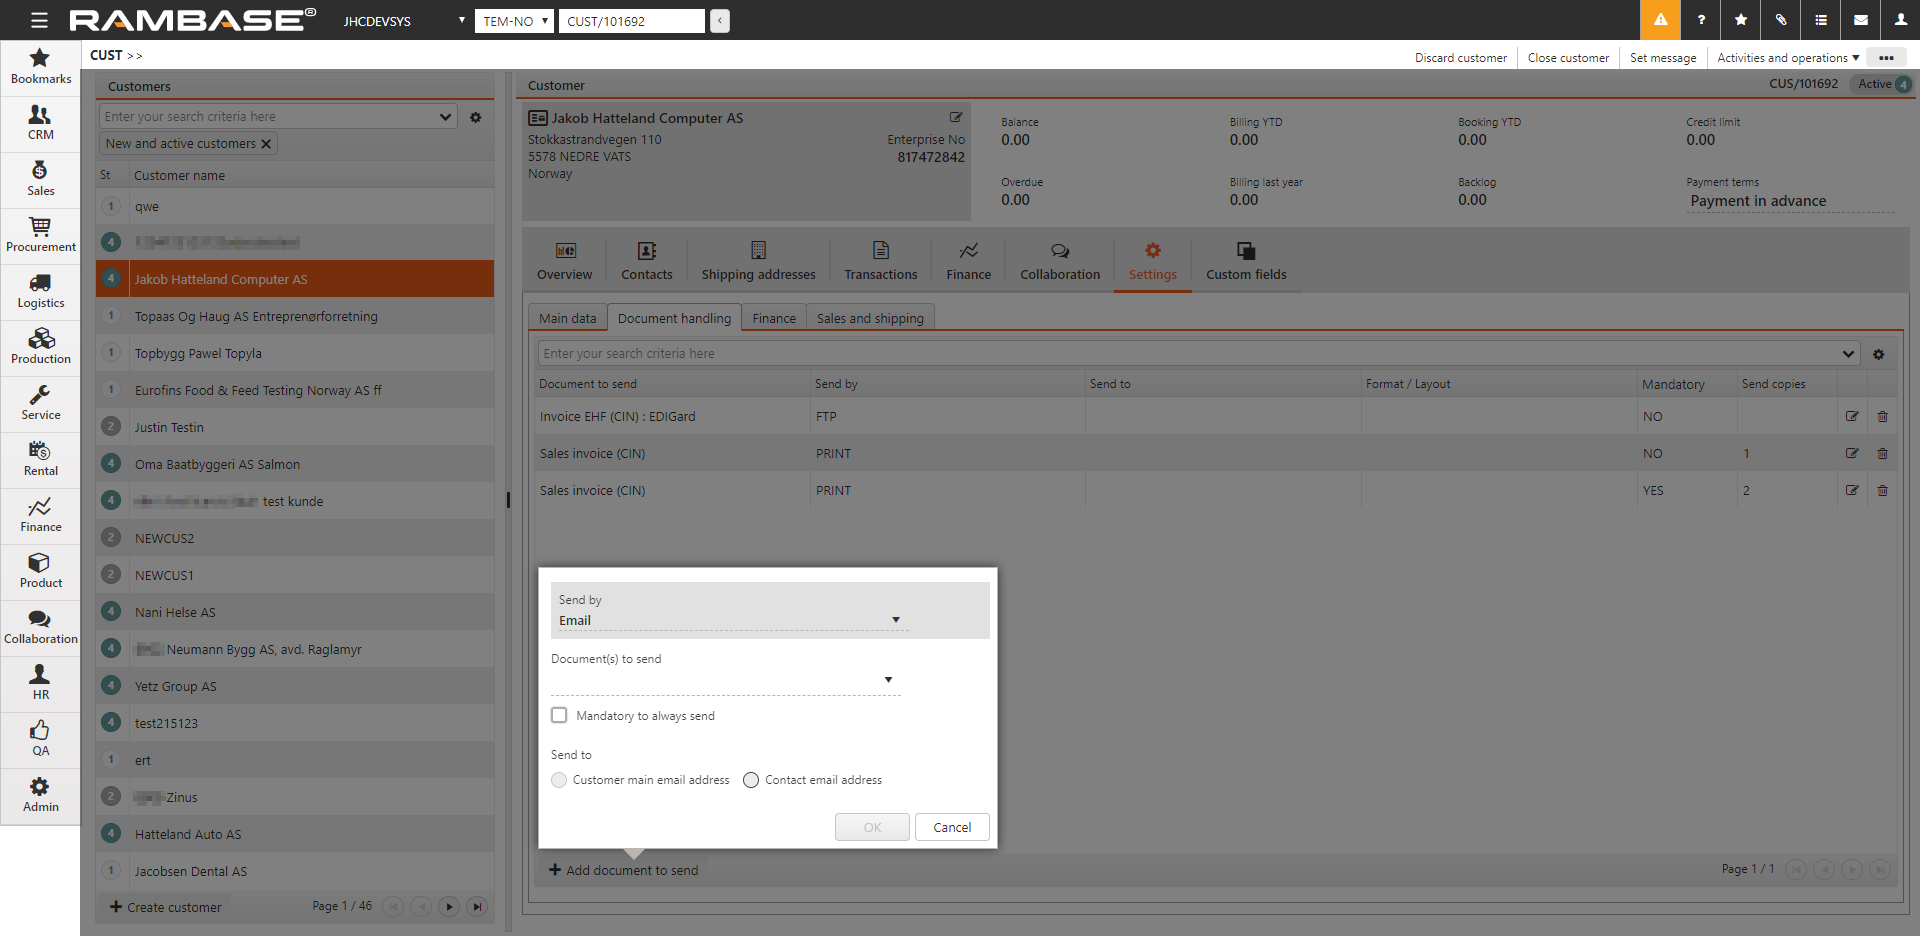This screenshot has height=937, width=1920.
Task: Click Create customer link
Action: coord(166,907)
